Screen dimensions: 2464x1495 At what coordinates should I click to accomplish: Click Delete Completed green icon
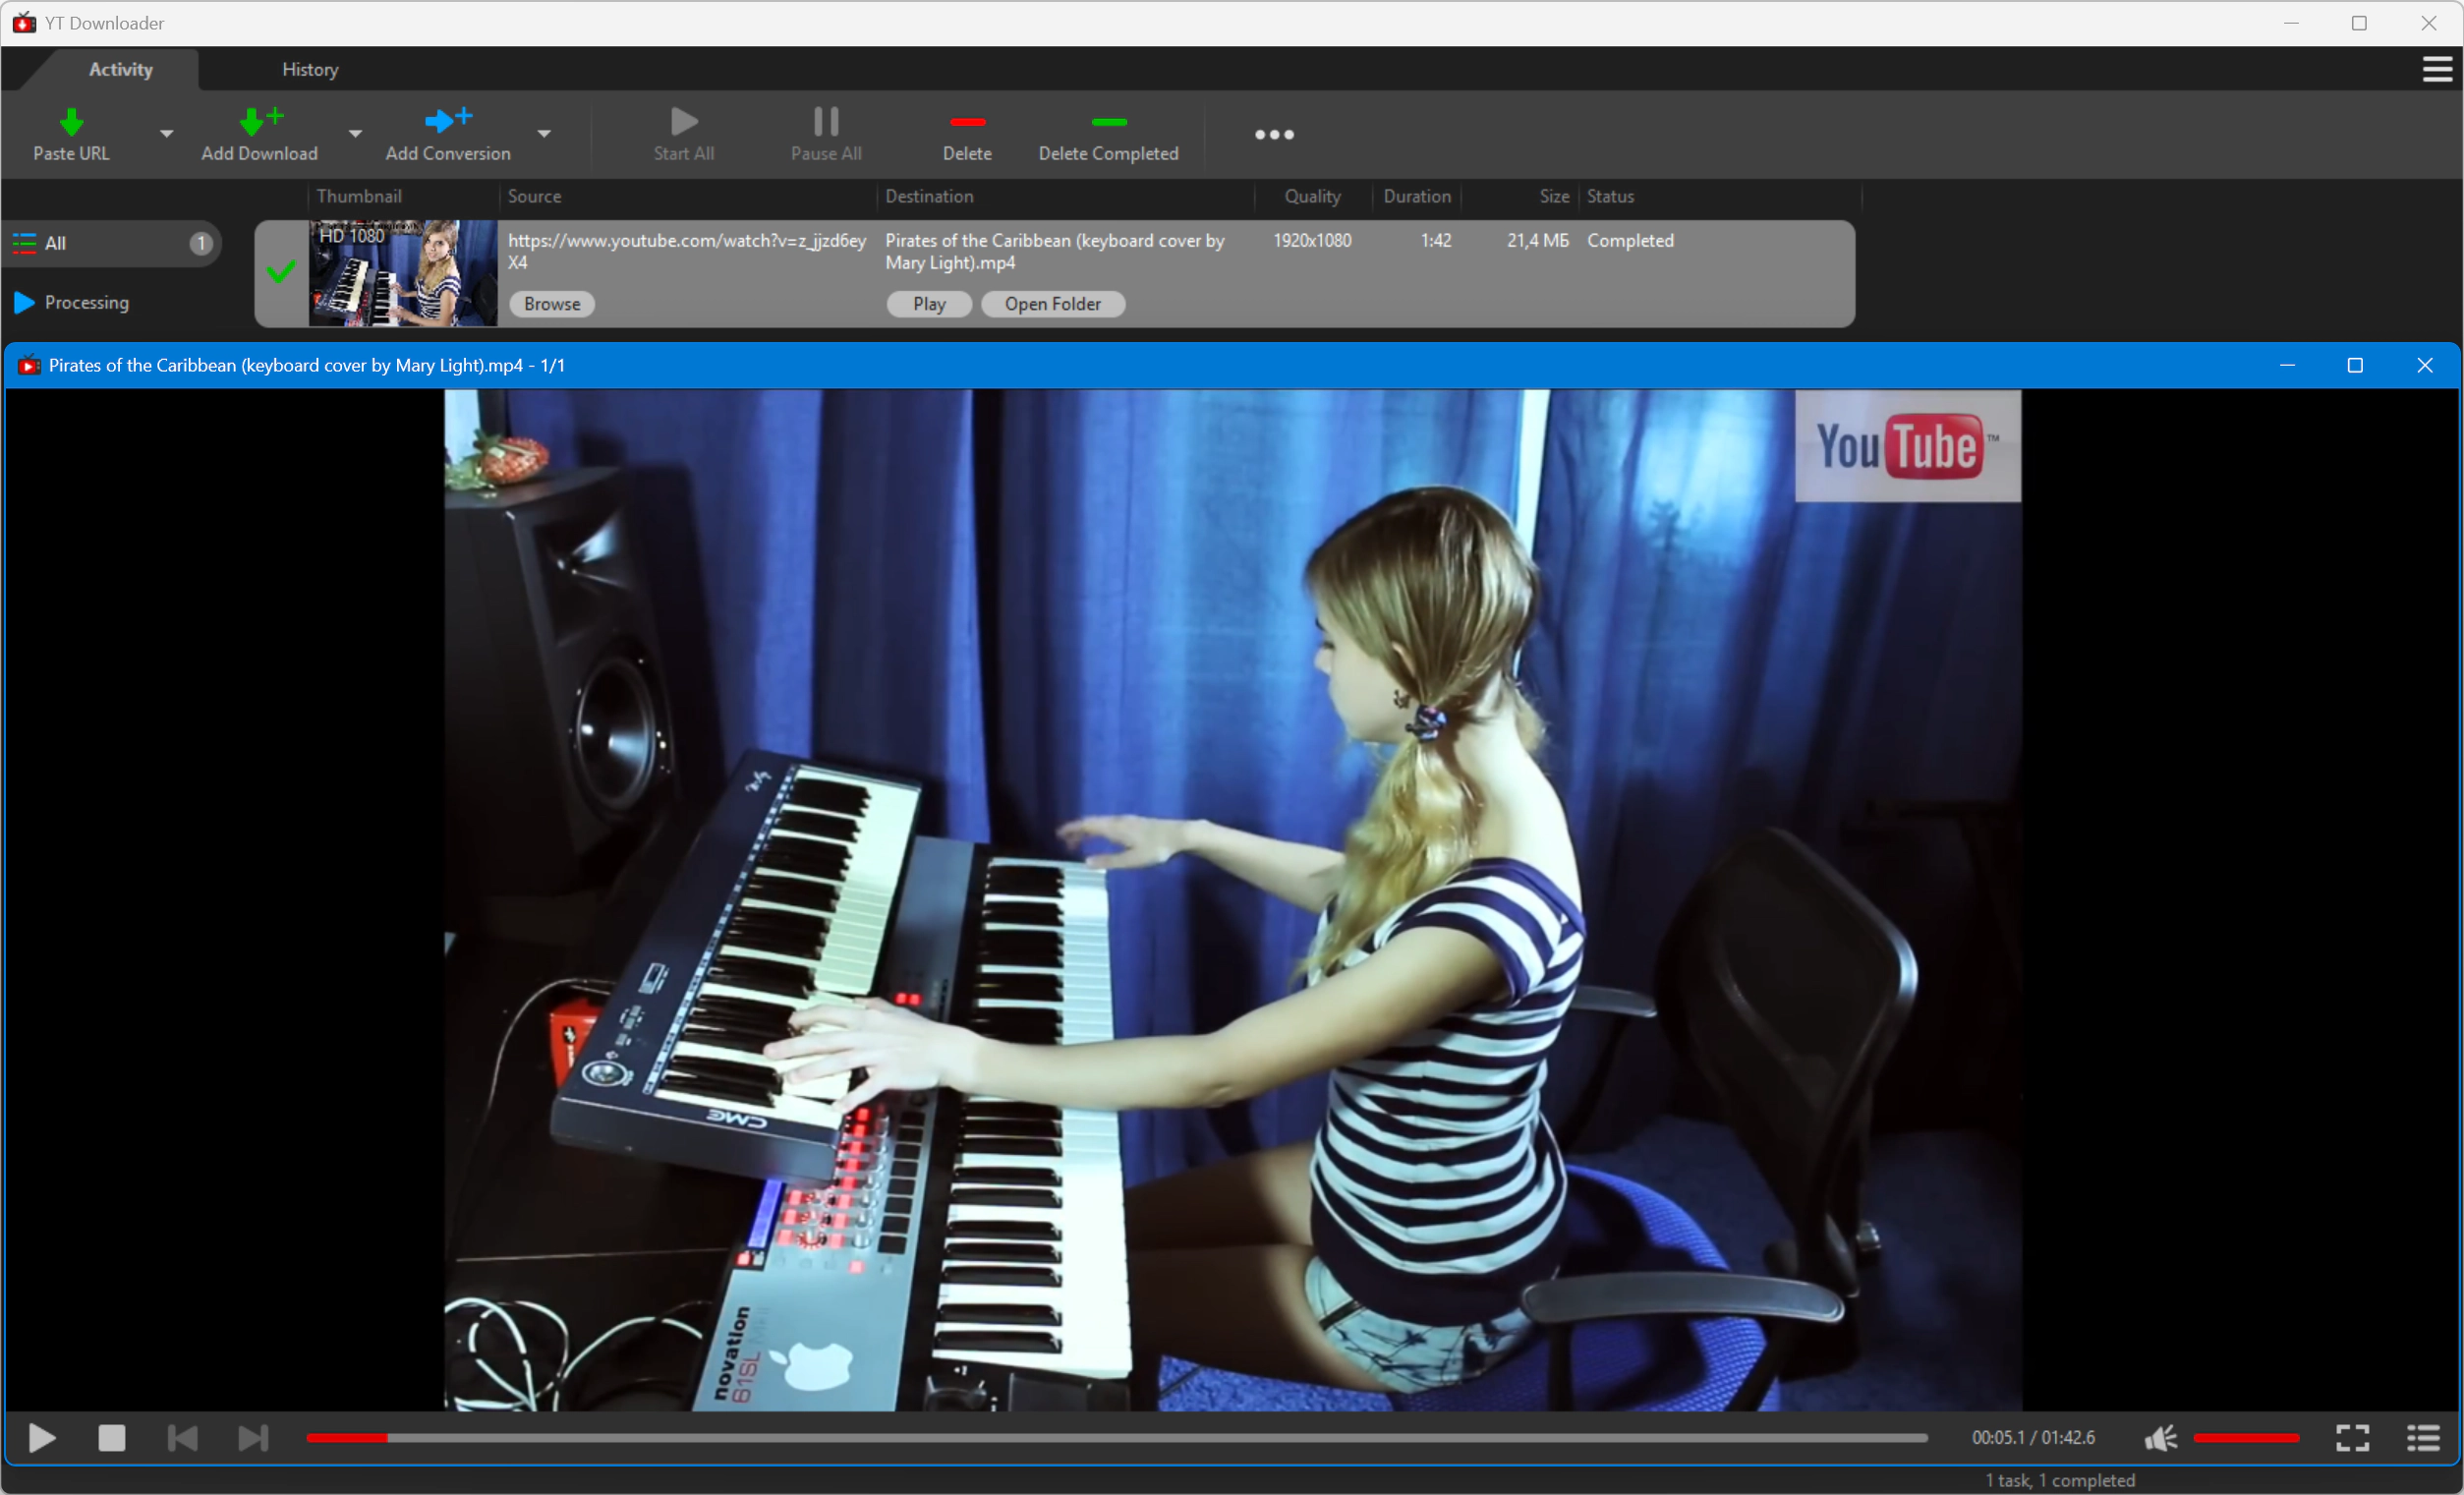click(1108, 122)
